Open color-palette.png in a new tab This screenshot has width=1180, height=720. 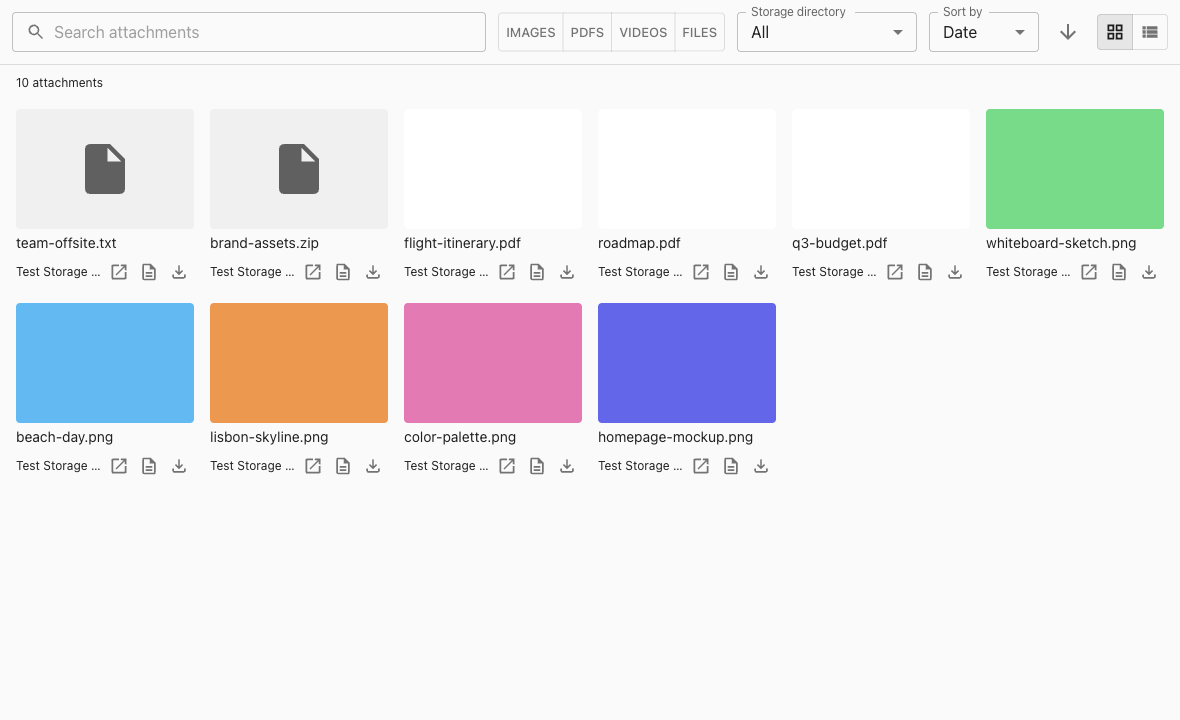coord(507,466)
